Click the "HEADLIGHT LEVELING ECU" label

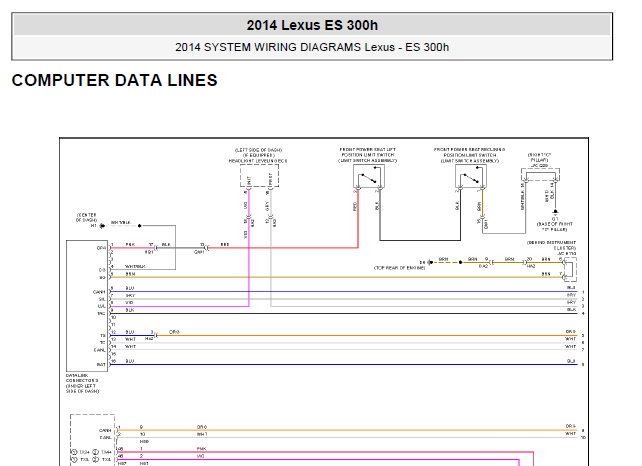click(x=258, y=161)
